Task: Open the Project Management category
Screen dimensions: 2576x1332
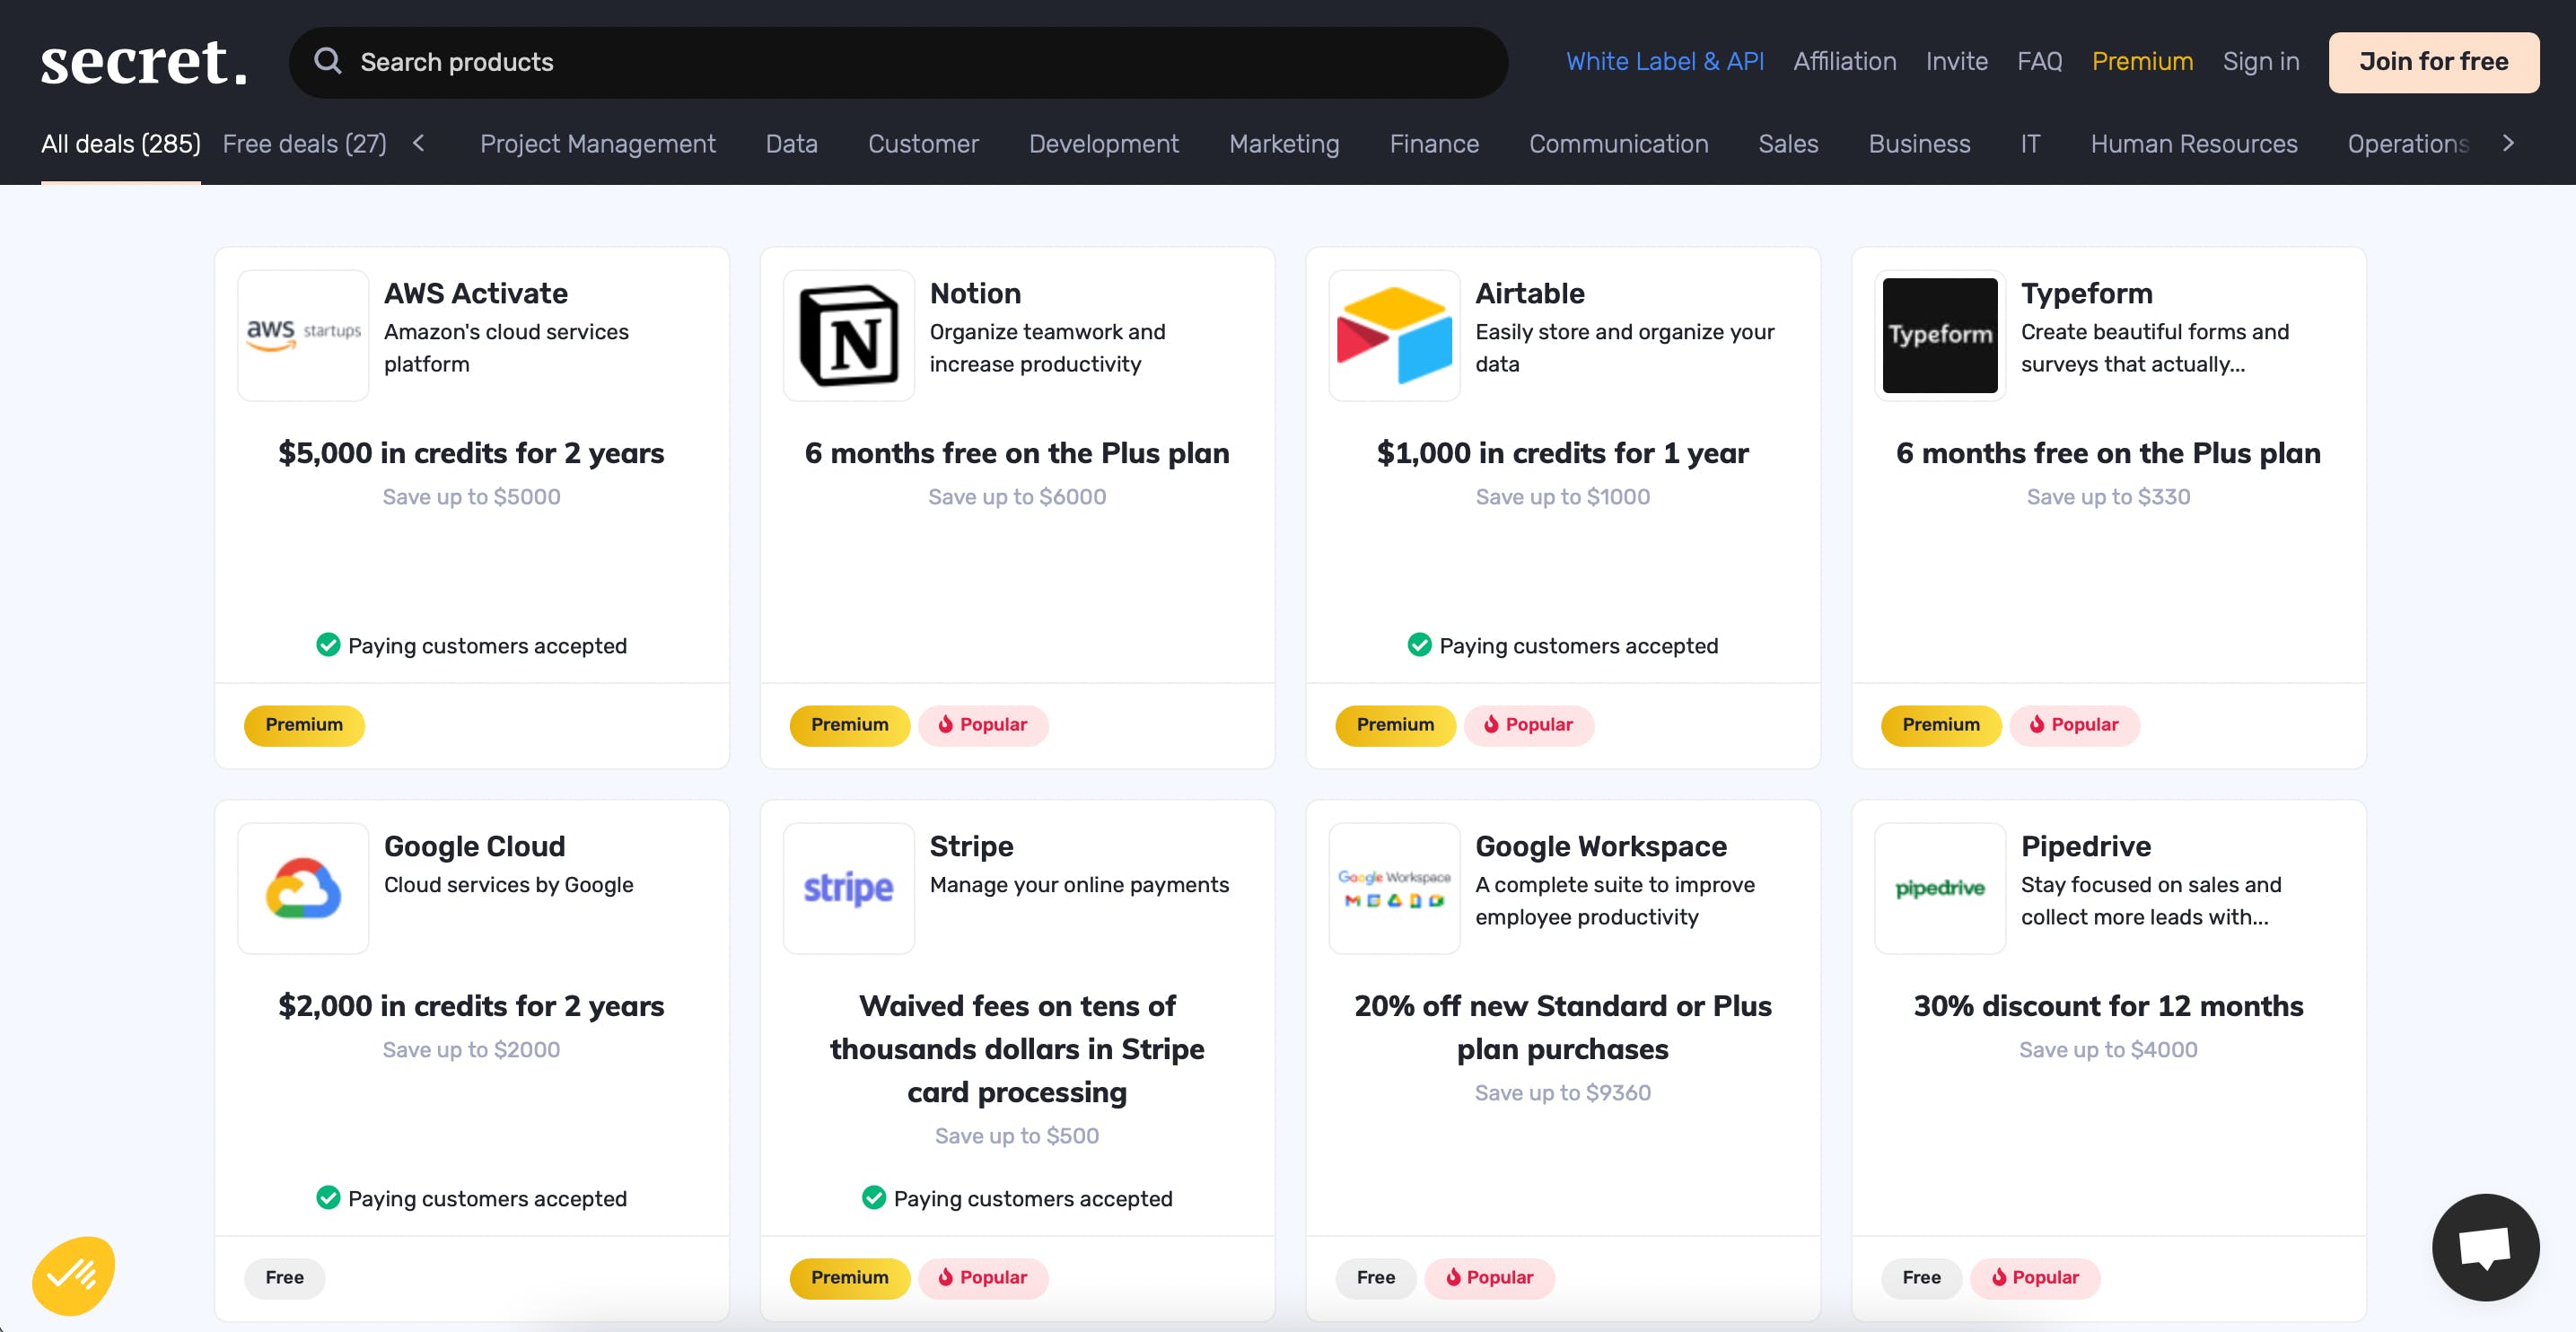Action: [598, 144]
